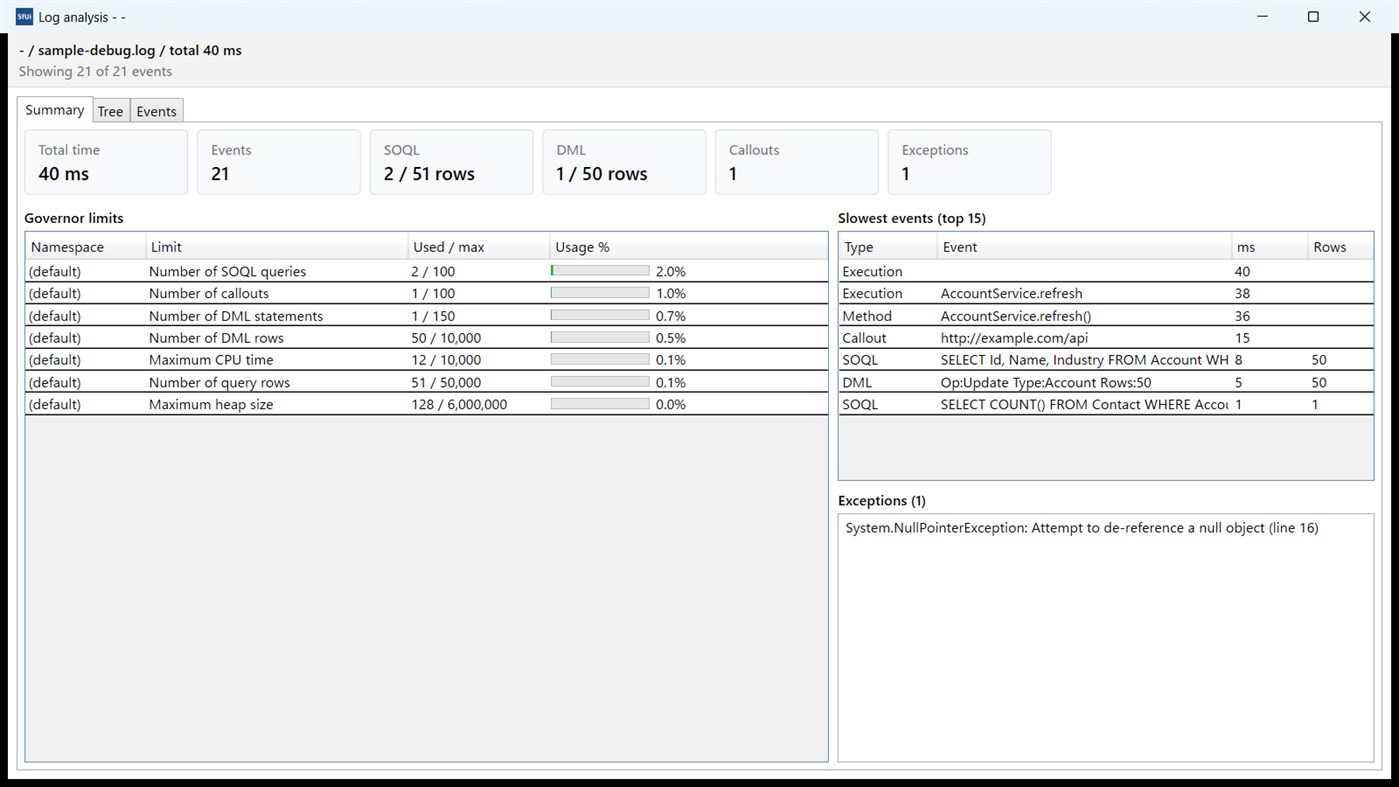This screenshot has height=787, width=1399.
Task: Click the Used / max column header
Action: (x=479, y=247)
